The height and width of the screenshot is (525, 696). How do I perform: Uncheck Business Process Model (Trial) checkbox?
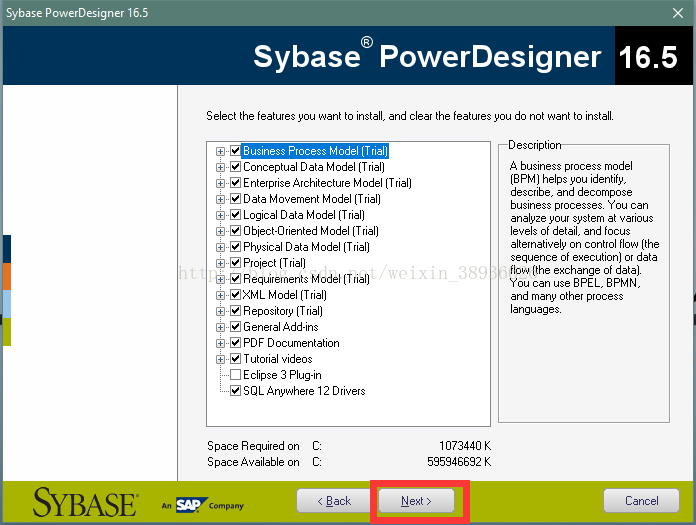click(236, 151)
